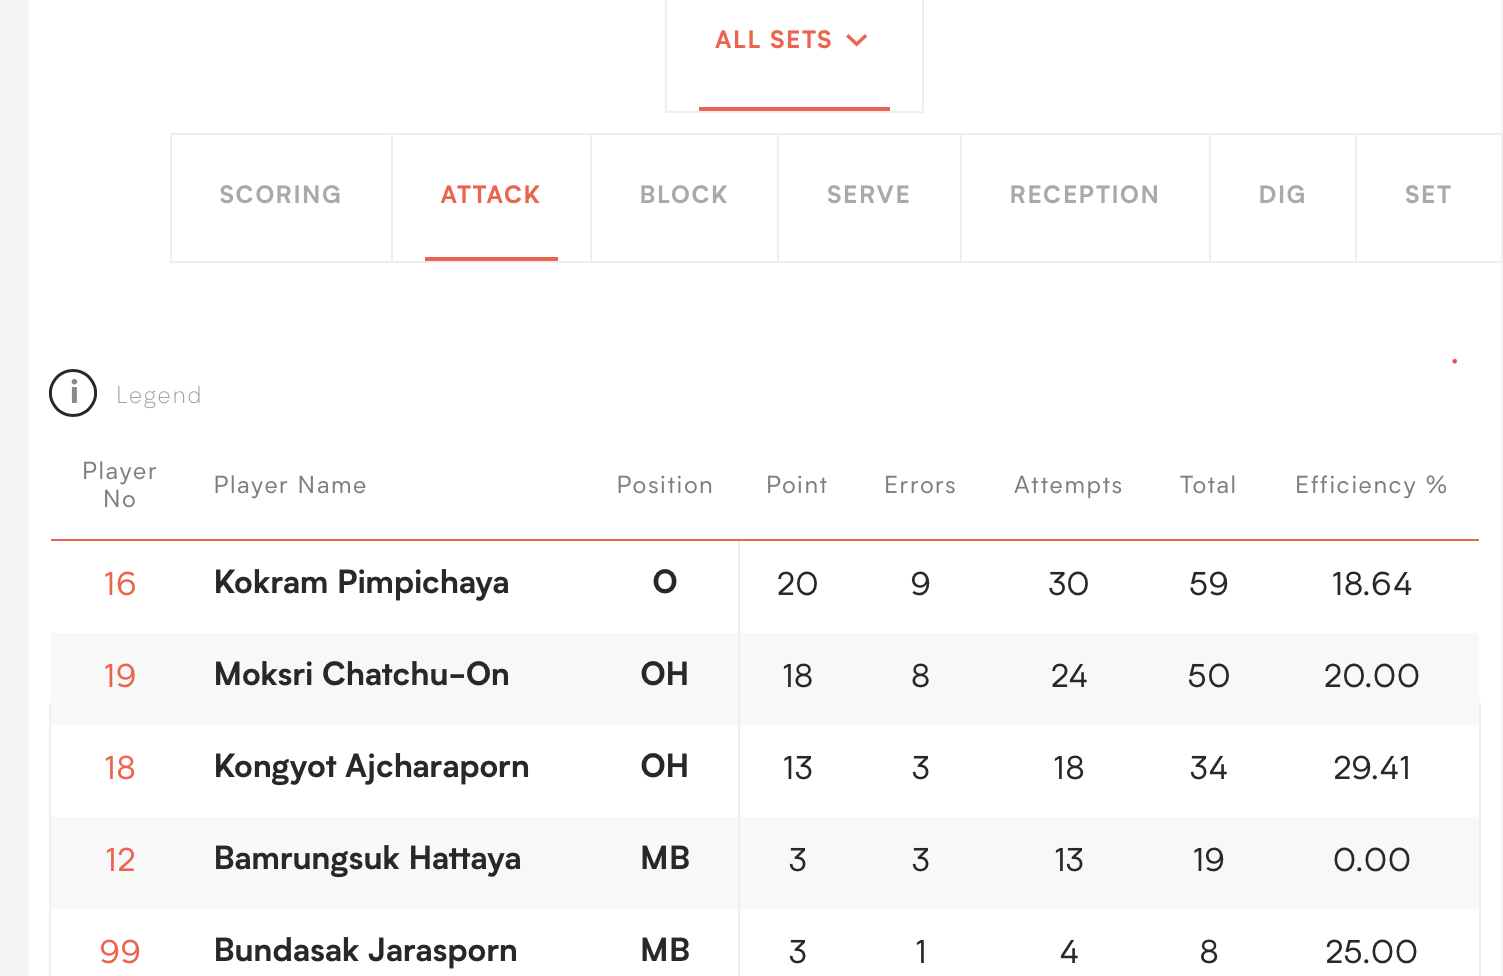This screenshot has width=1503, height=976.
Task: Switch to the SERVE tab
Action: (x=869, y=195)
